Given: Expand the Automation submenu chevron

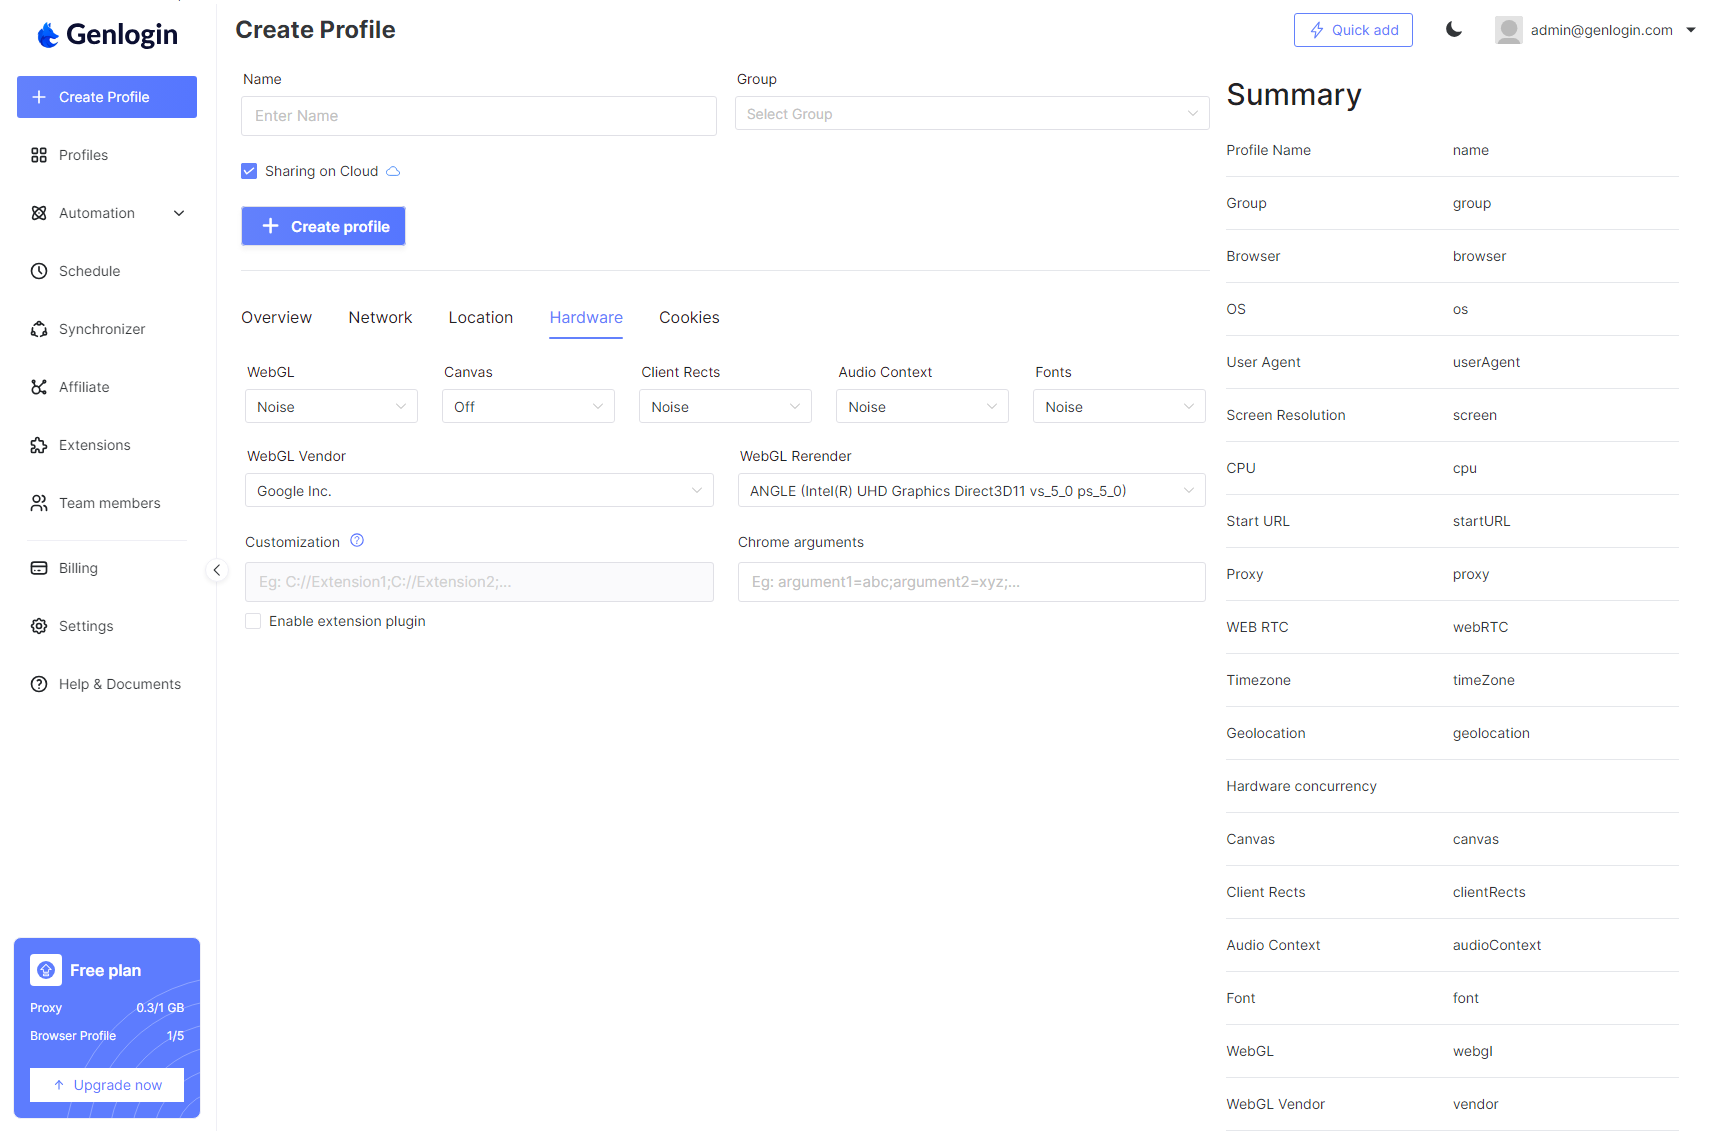Looking at the screenshot, I should coord(179,213).
